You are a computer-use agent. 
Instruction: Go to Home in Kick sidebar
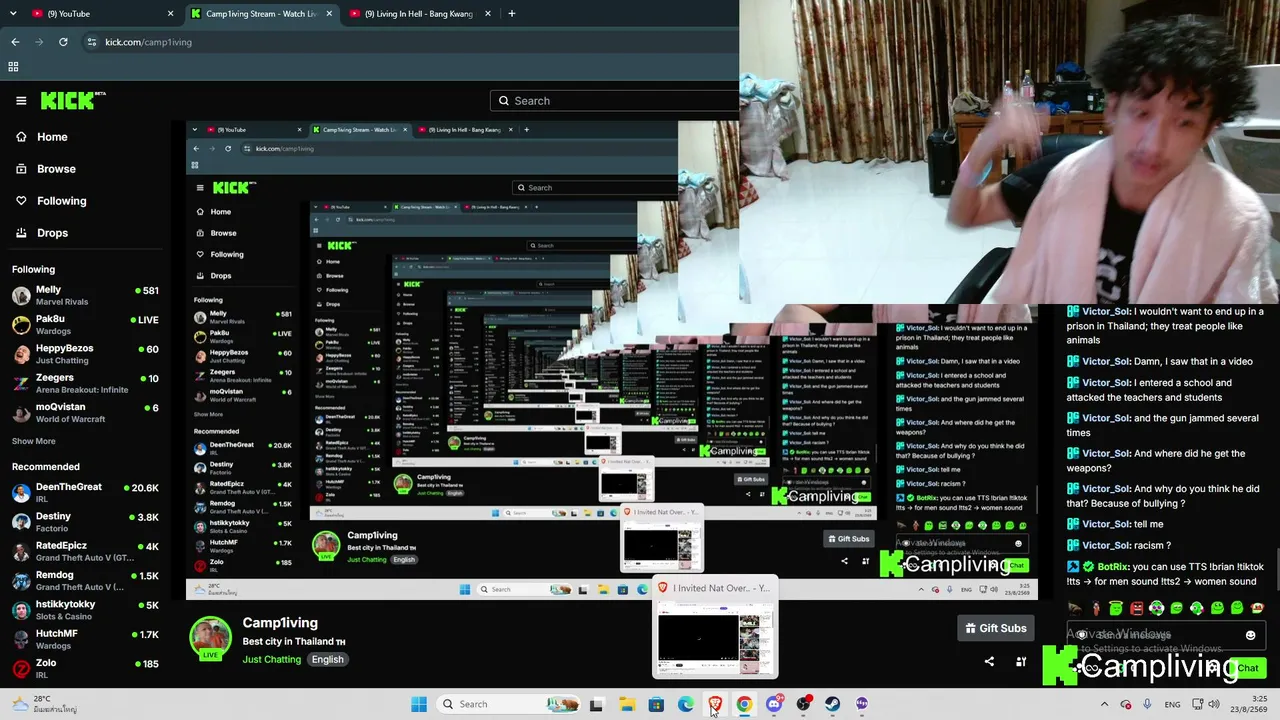pyautogui.click(x=42, y=137)
